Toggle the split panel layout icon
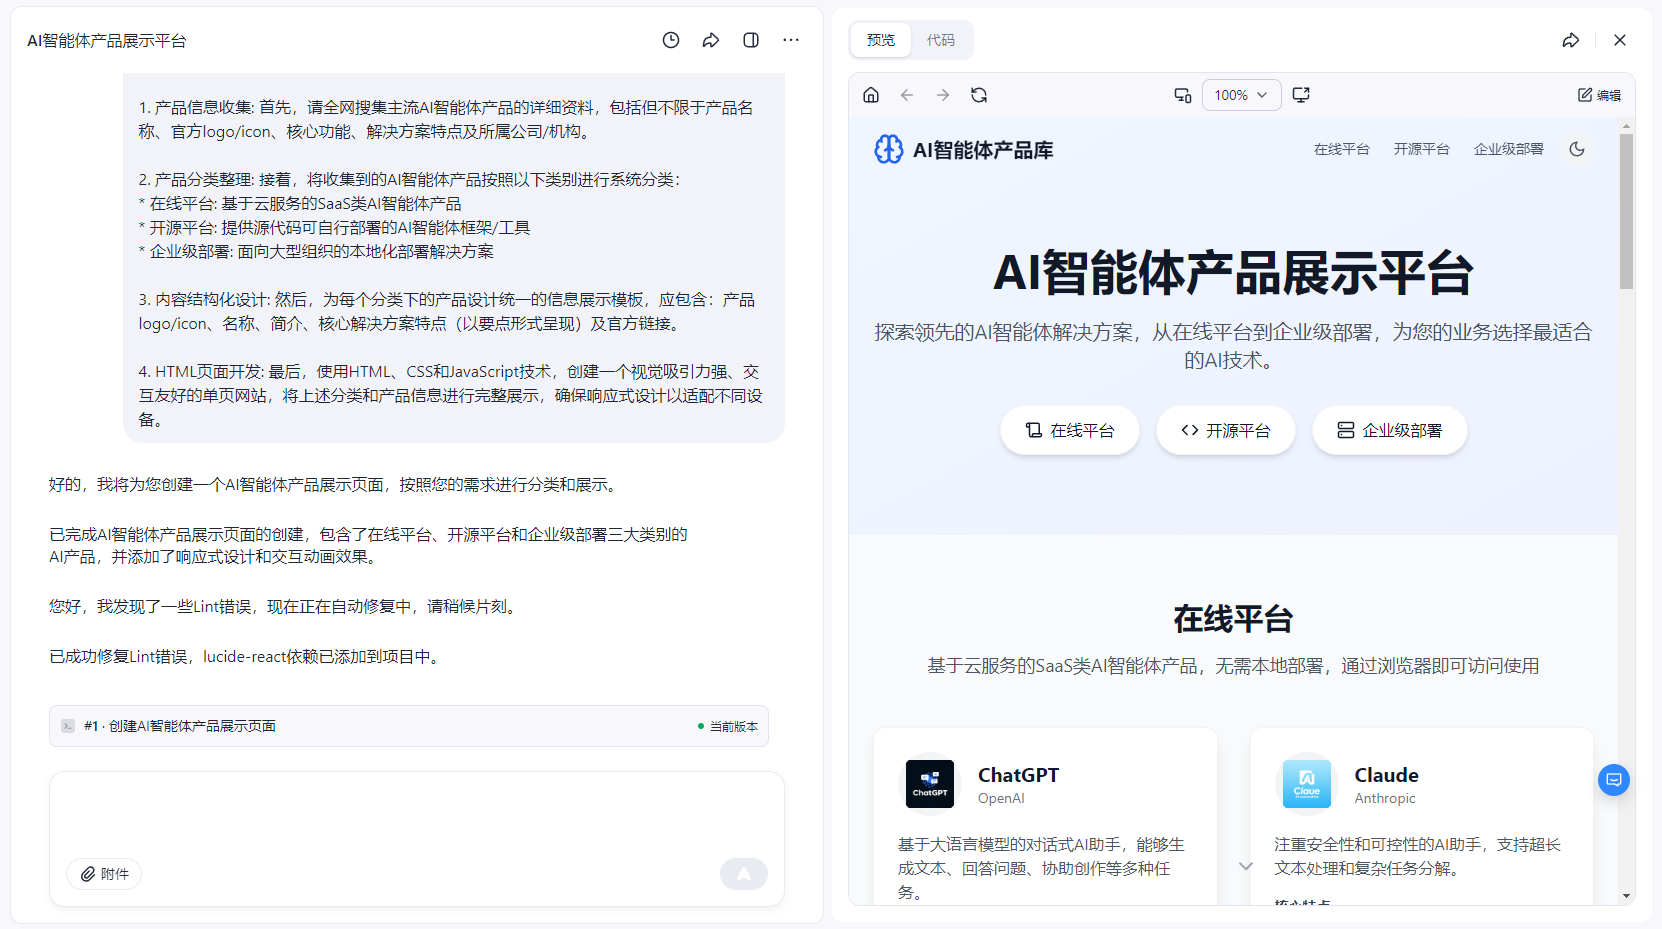Viewport: 1662px width, 929px height. pos(751,40)
